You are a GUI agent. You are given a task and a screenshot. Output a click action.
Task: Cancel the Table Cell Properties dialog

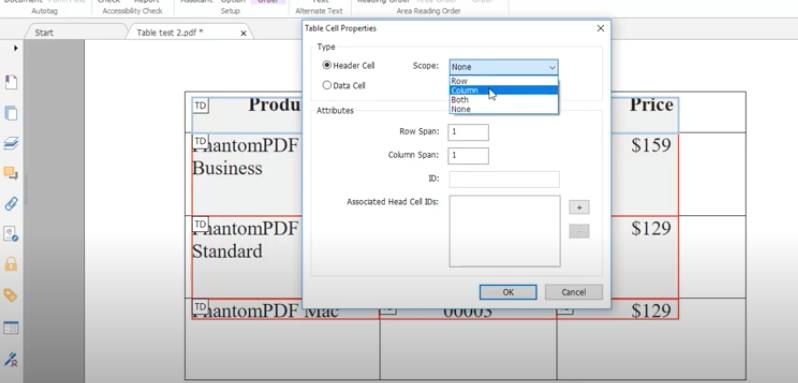(x=574, y=292)
